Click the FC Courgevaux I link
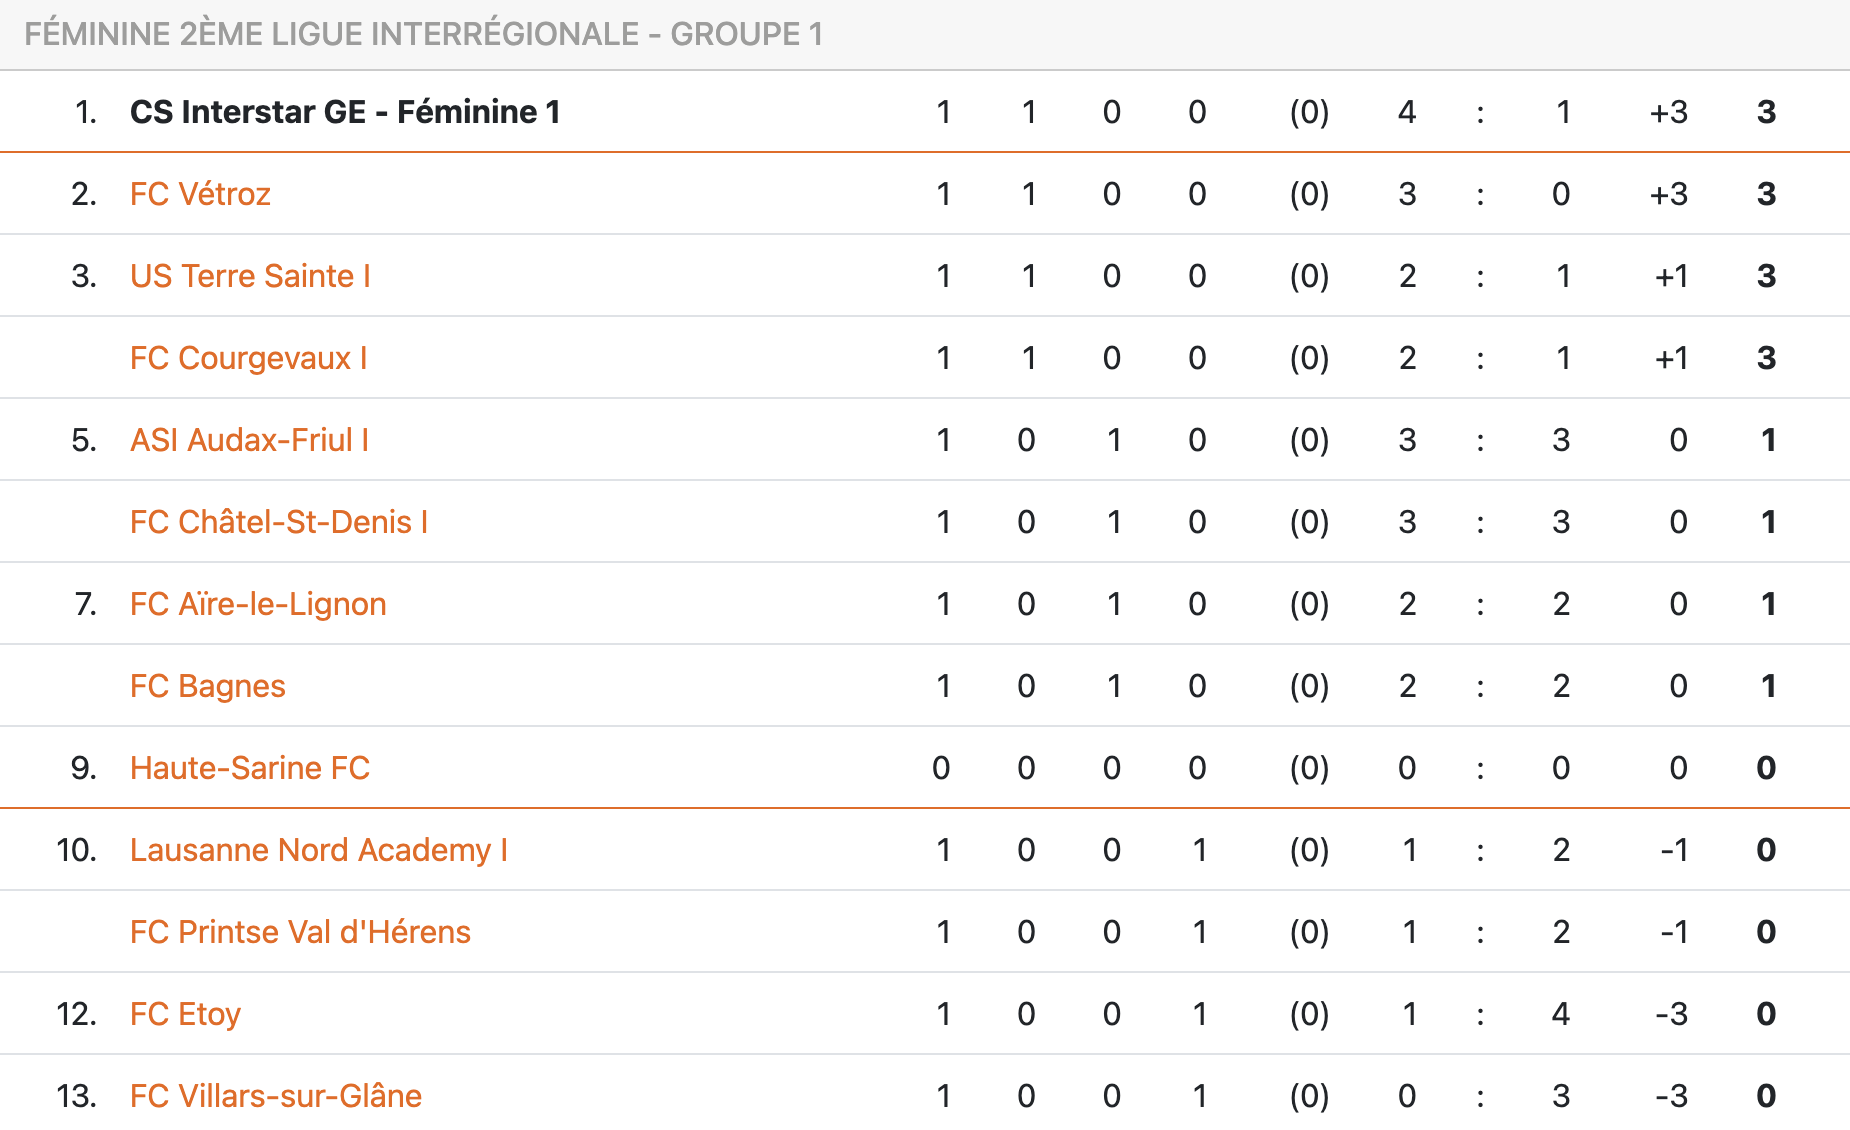 pyautogui.click(x=249, y=358)
